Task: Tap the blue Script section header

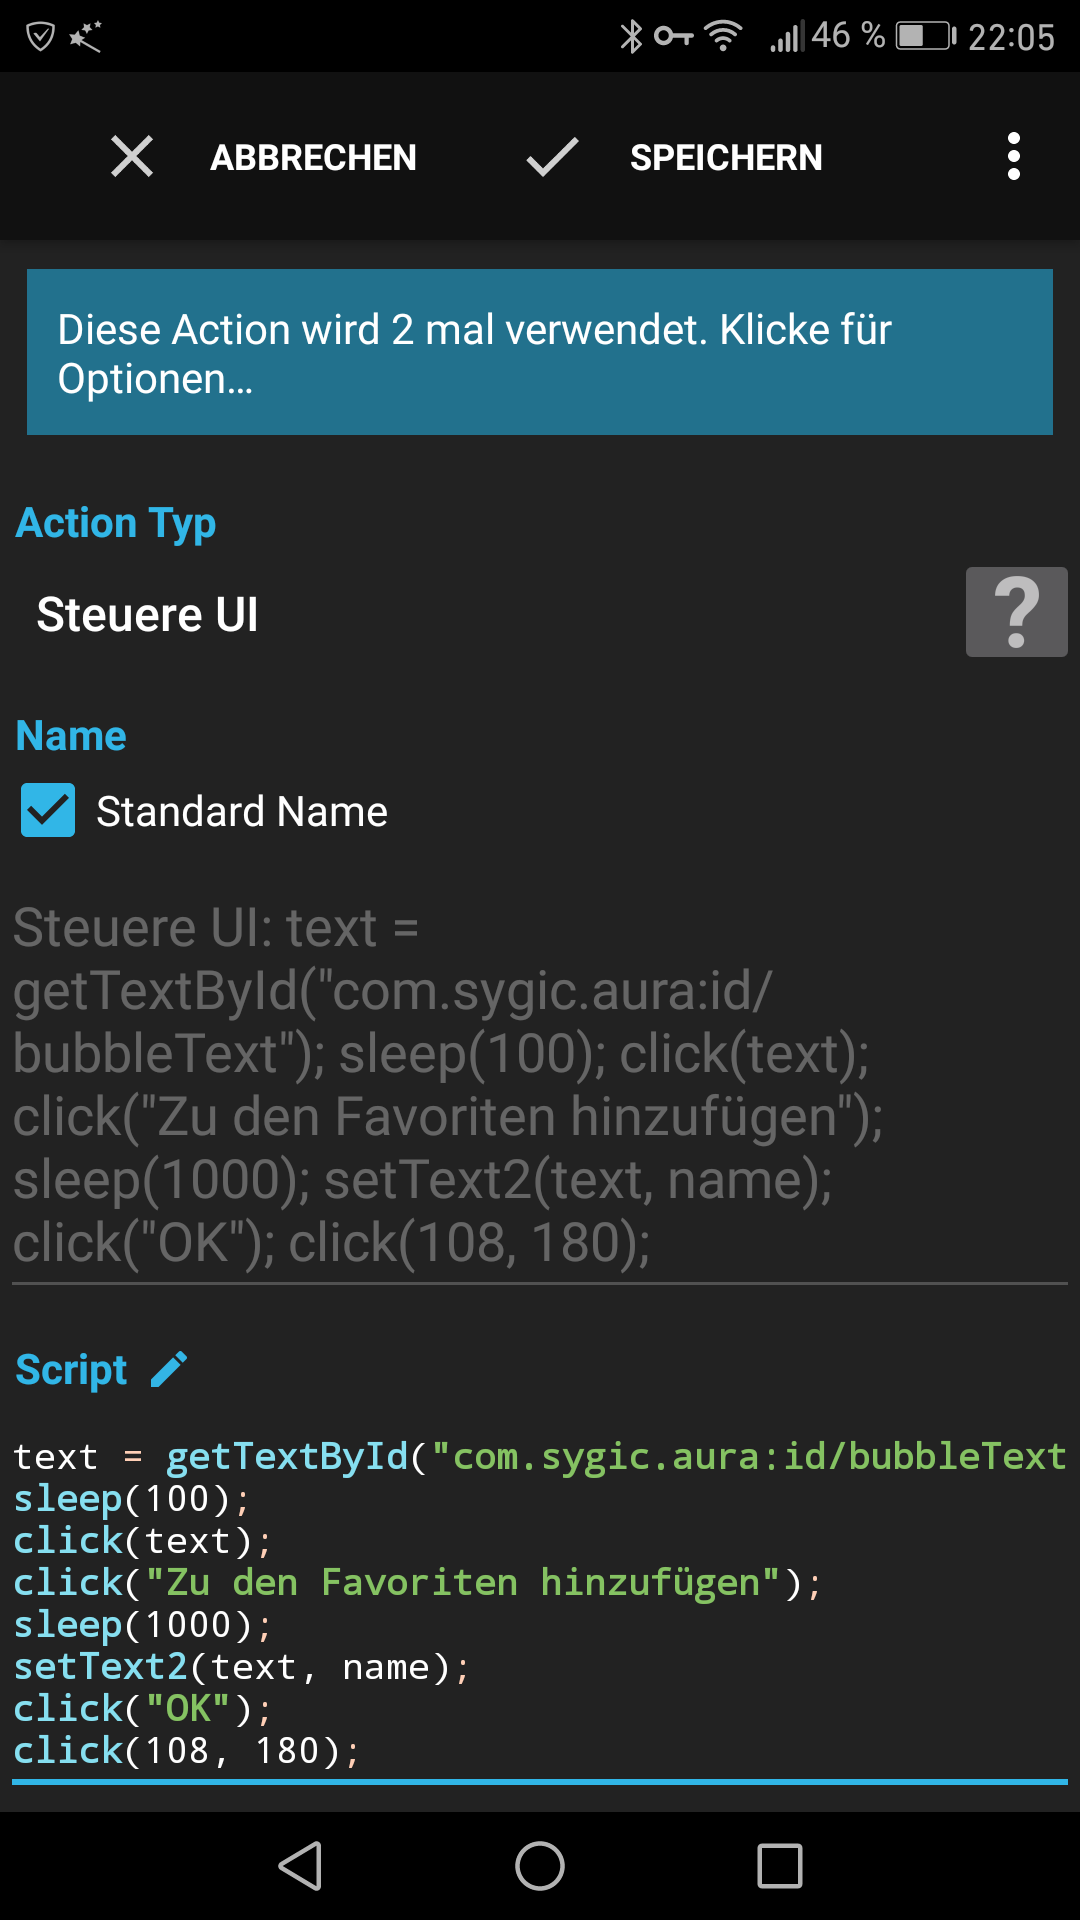Action: click(70, 1368)
